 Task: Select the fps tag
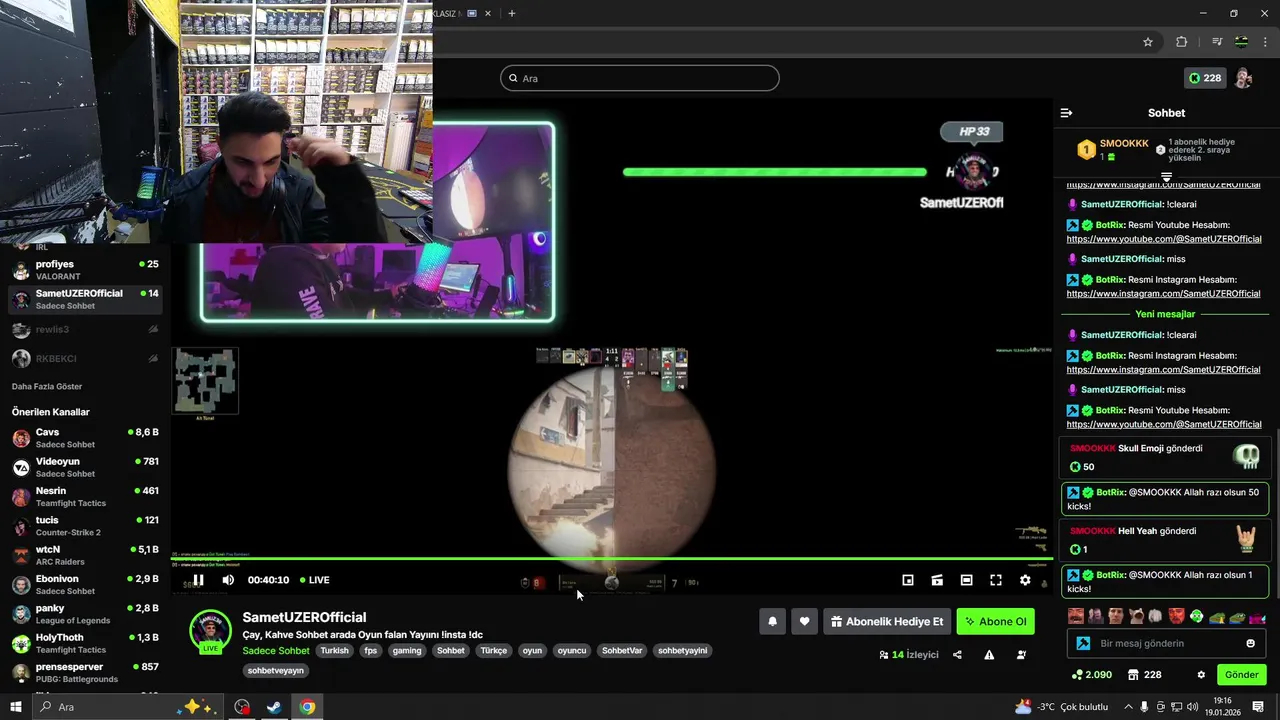point(370,650)
